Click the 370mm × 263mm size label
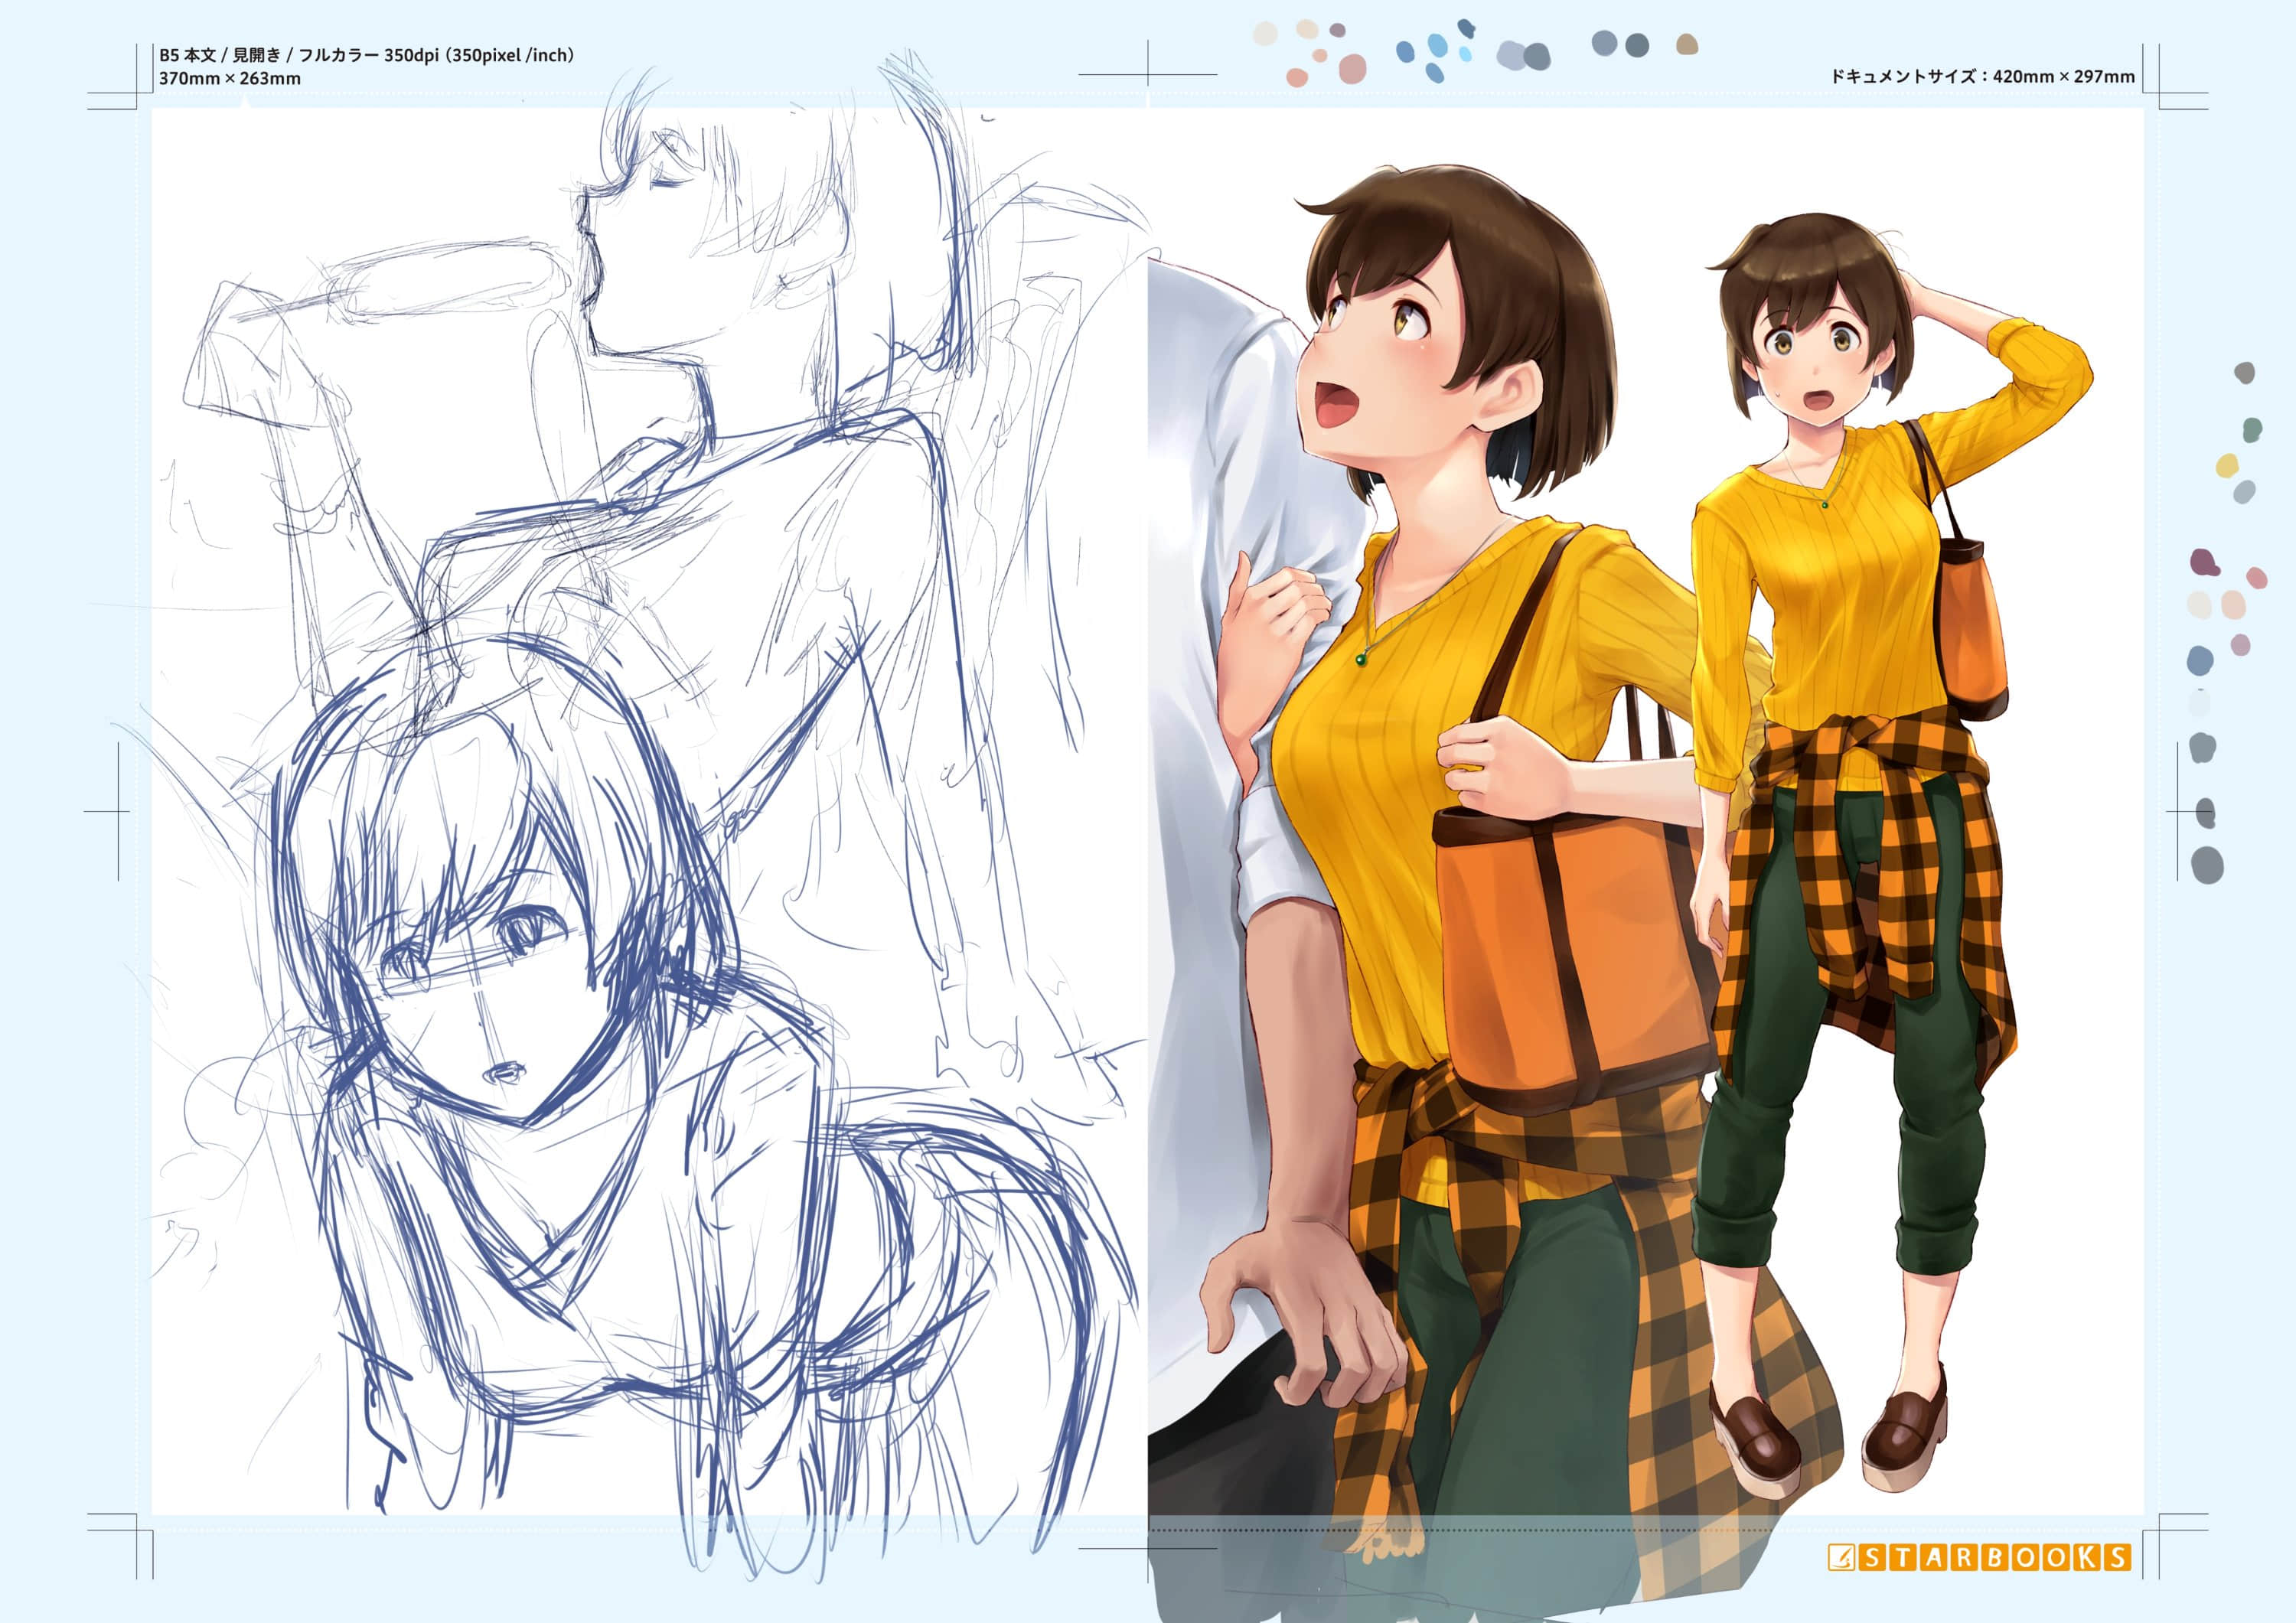This screenshot has height=1623, width=2296. pyautogui.click(x=229, y=78)
